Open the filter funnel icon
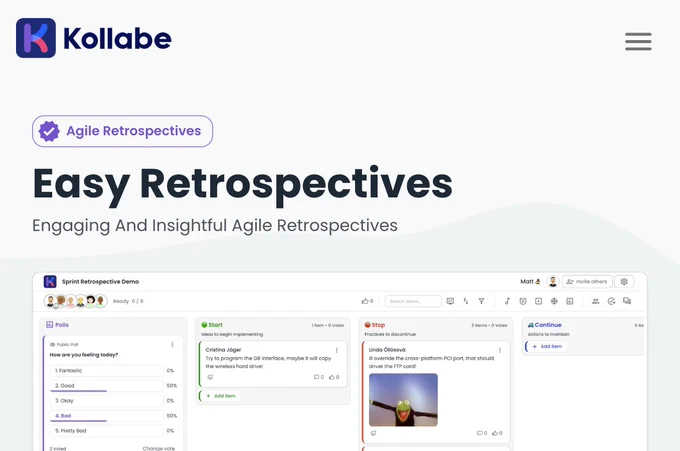The height and width of the screenshot is (451, 680). [x=481, y=301]
